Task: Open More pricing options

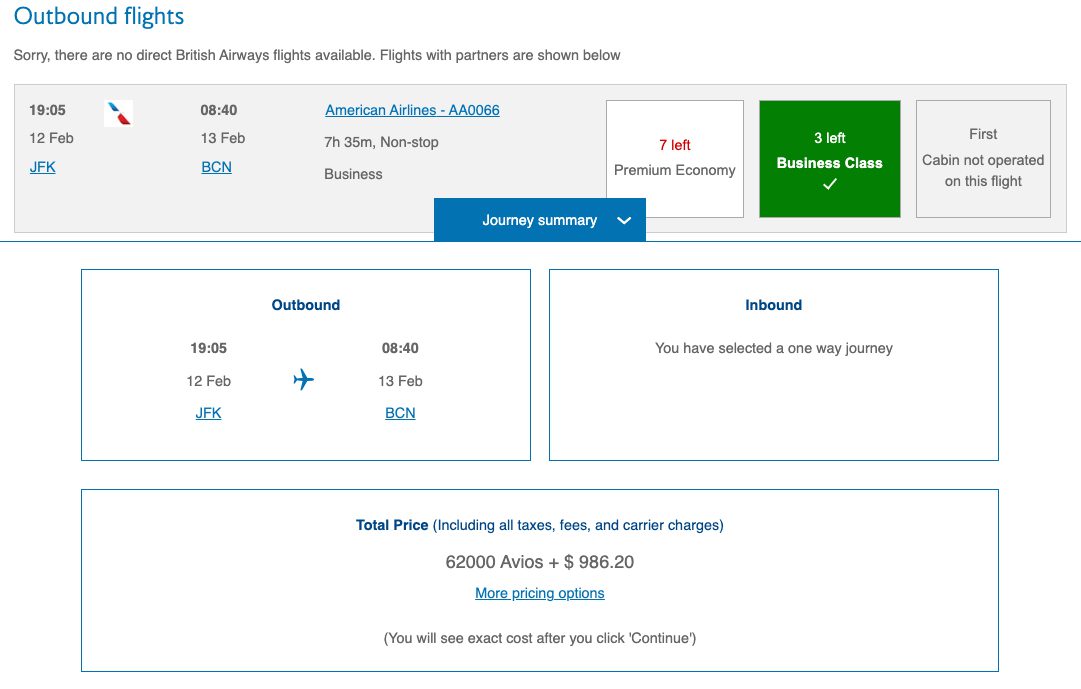Action: tap(539, 593)
